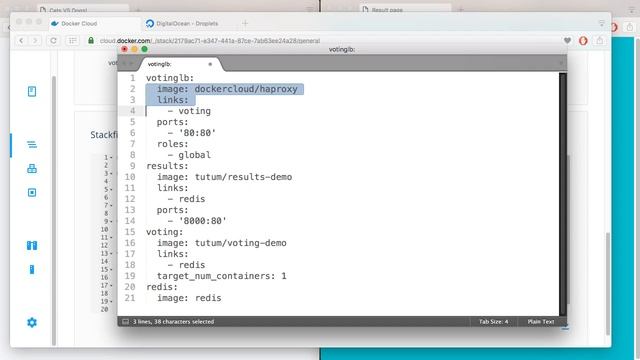Click the unsaved dot on votinglb: tab

[210, 64]
